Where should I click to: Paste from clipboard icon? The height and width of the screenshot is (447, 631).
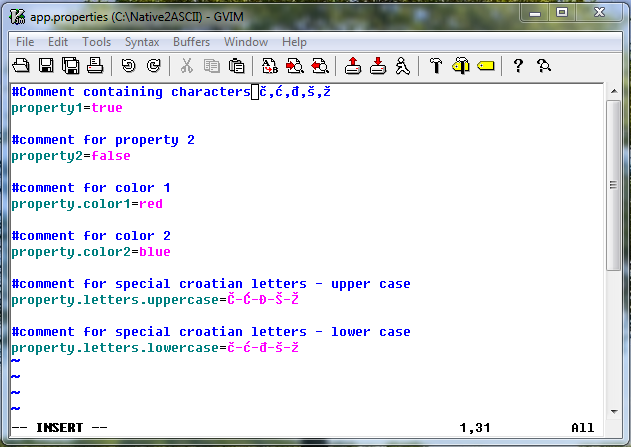[x=236, y=66]
